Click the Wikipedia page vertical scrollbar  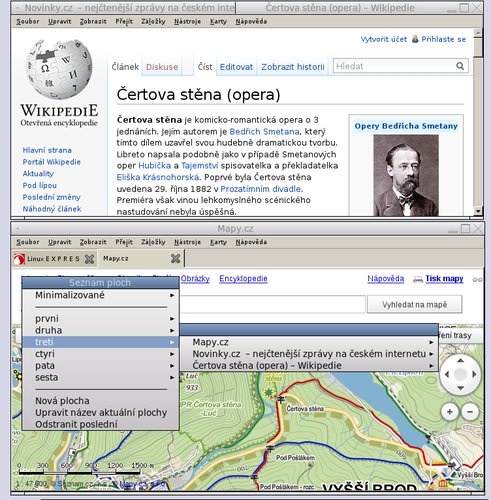tap(478, 122)
